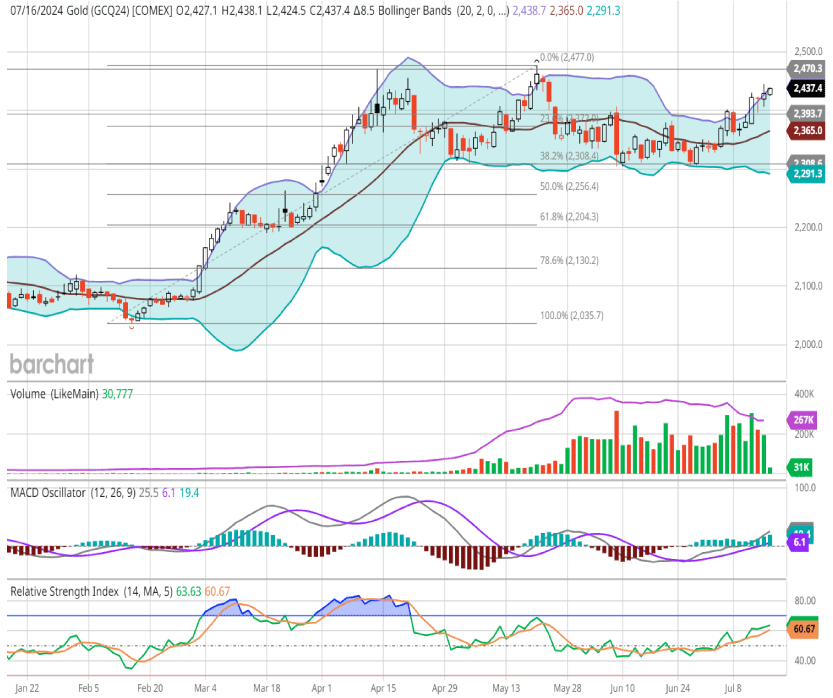Click the teal 2,291.3 lower band tag
The width and height of the screenshot is (833, 698).
click(x=807, y=174)
